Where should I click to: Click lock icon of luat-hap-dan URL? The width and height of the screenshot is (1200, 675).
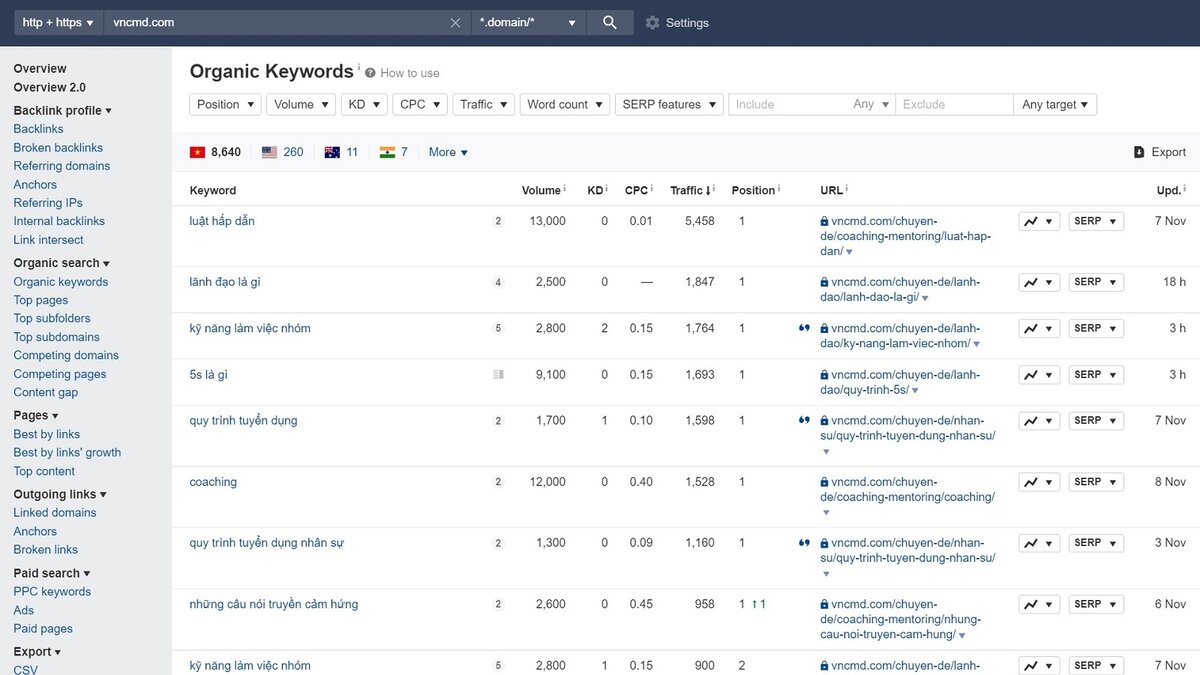[824, 221]
